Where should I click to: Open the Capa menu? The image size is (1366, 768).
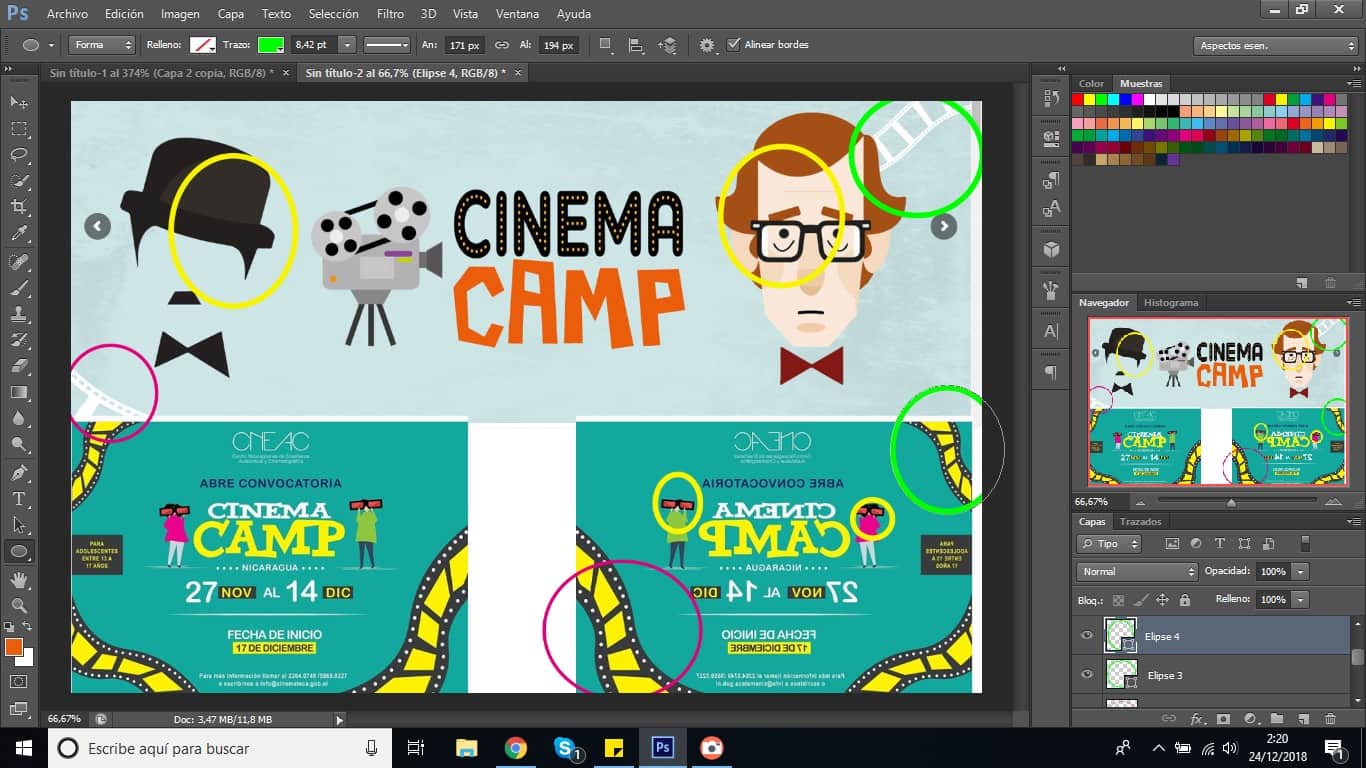(231, 14)
